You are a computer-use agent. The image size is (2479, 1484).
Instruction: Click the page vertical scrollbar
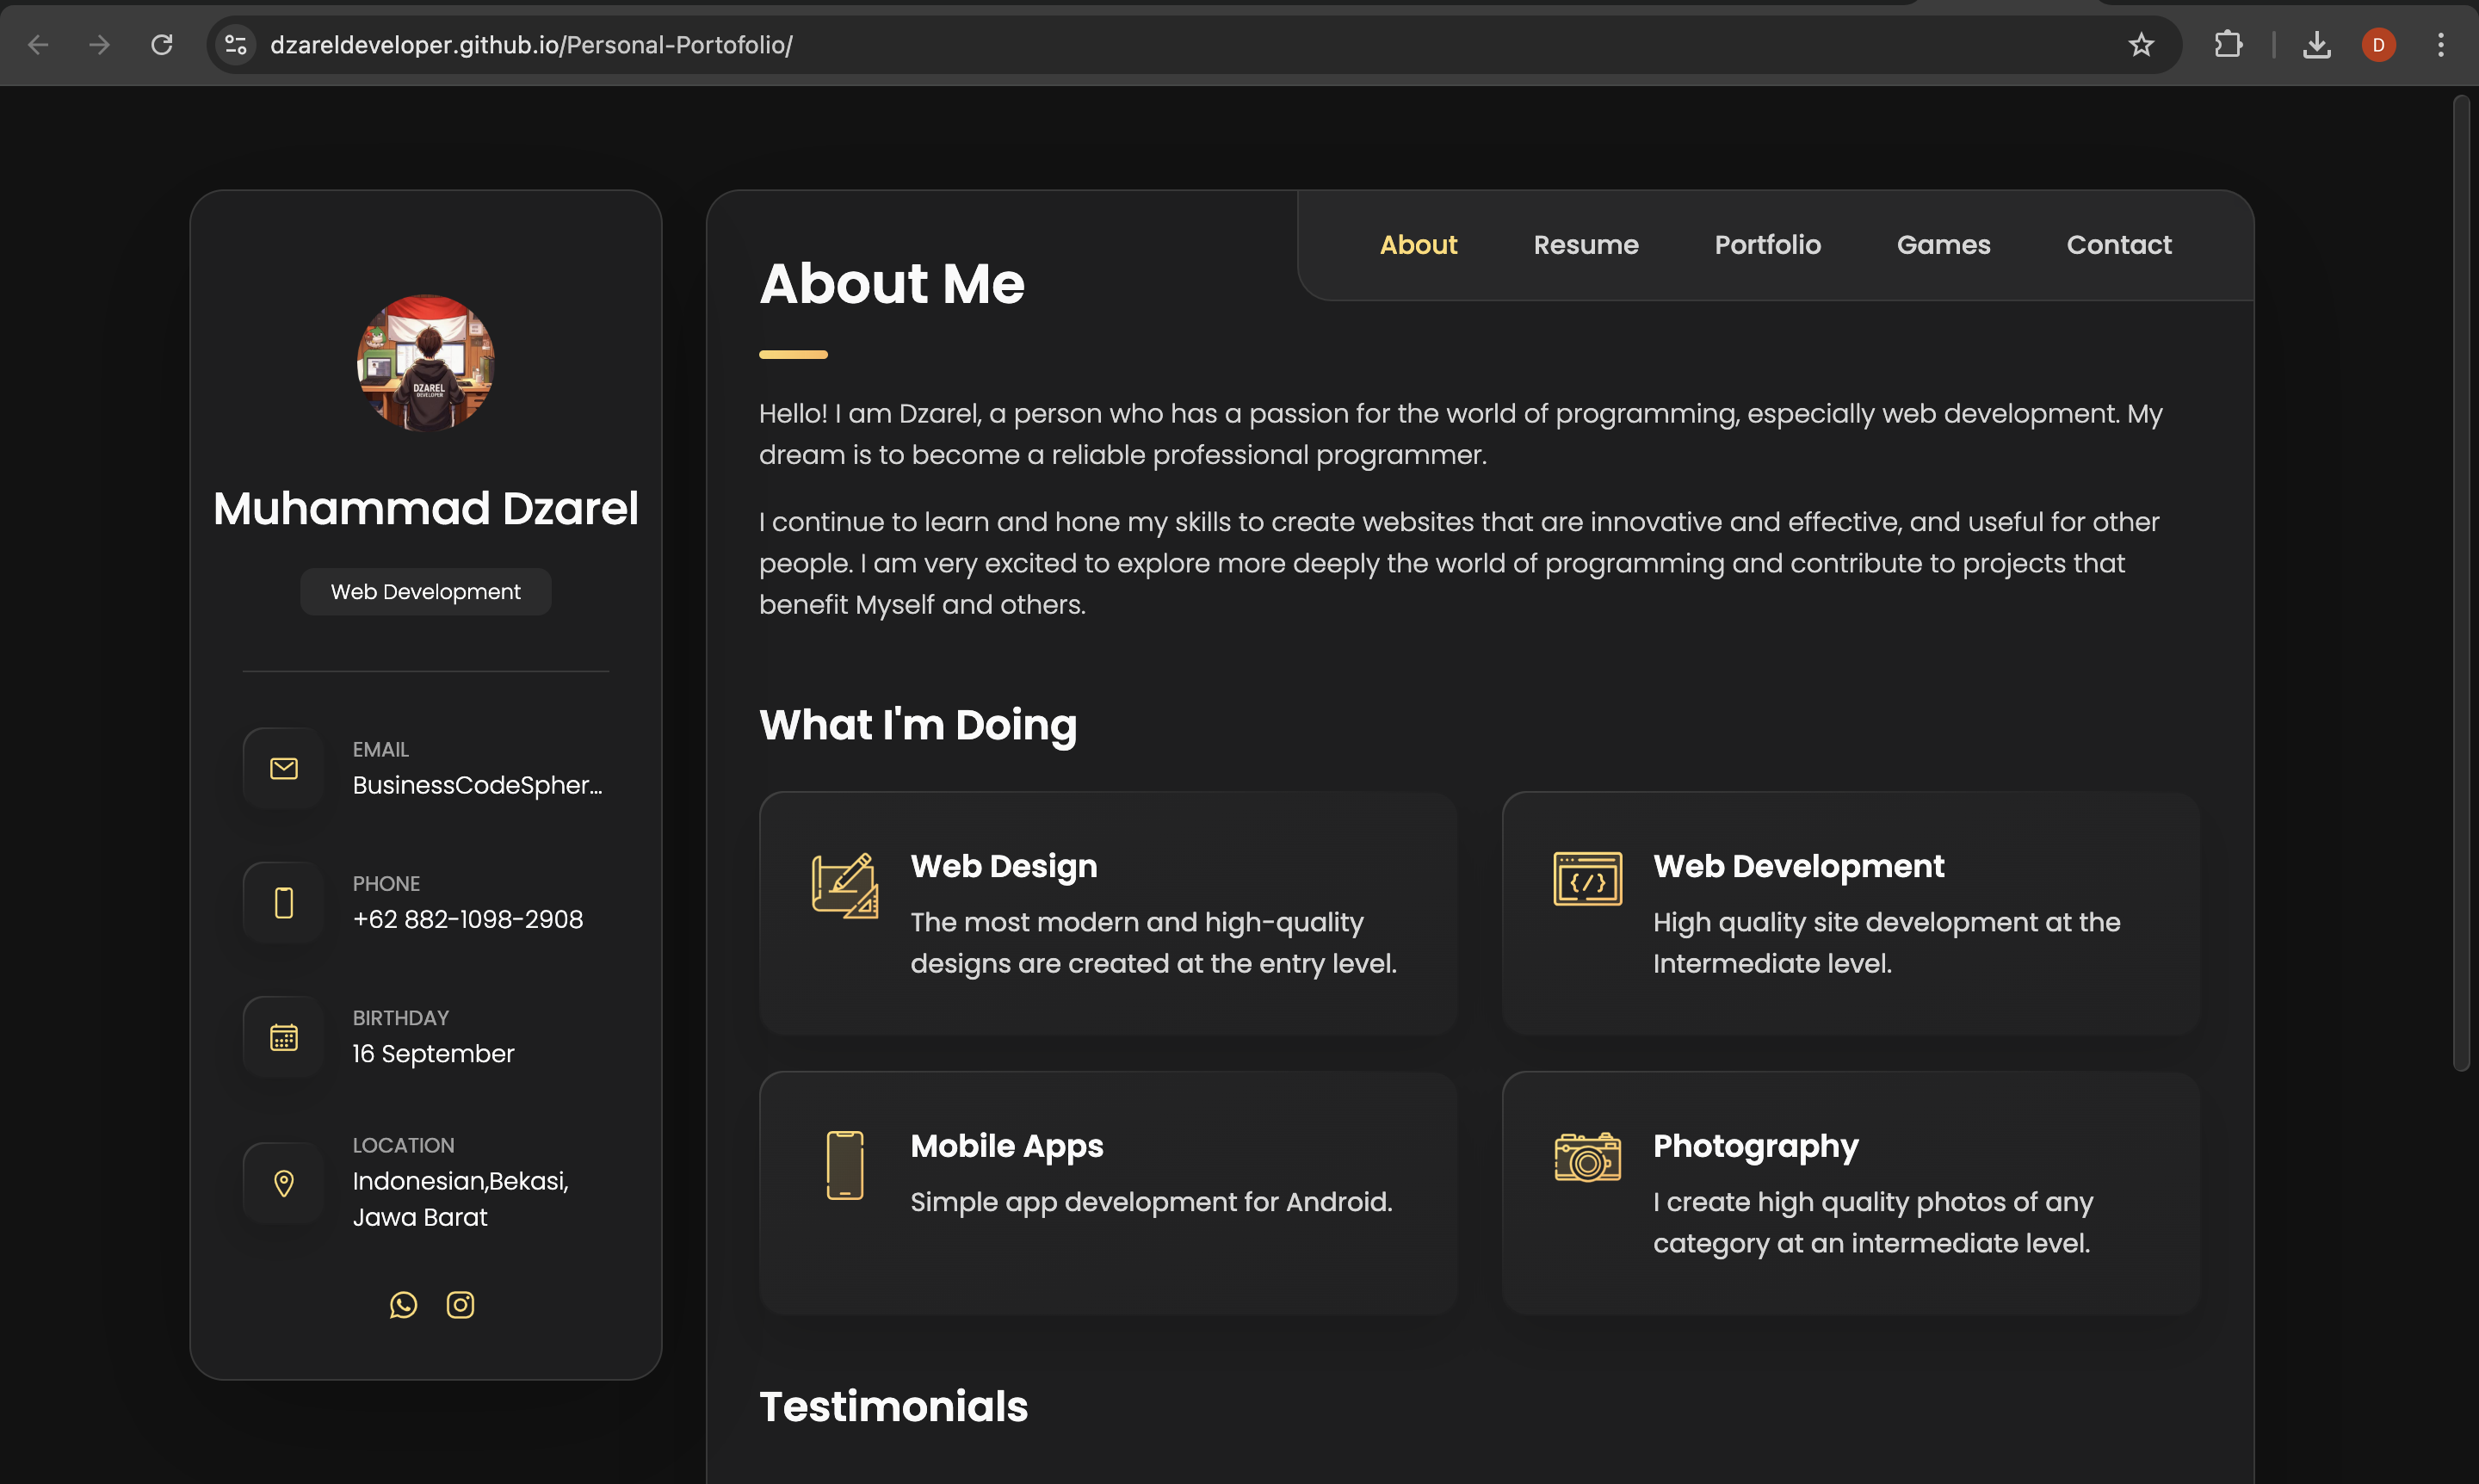click(2461, 580)
